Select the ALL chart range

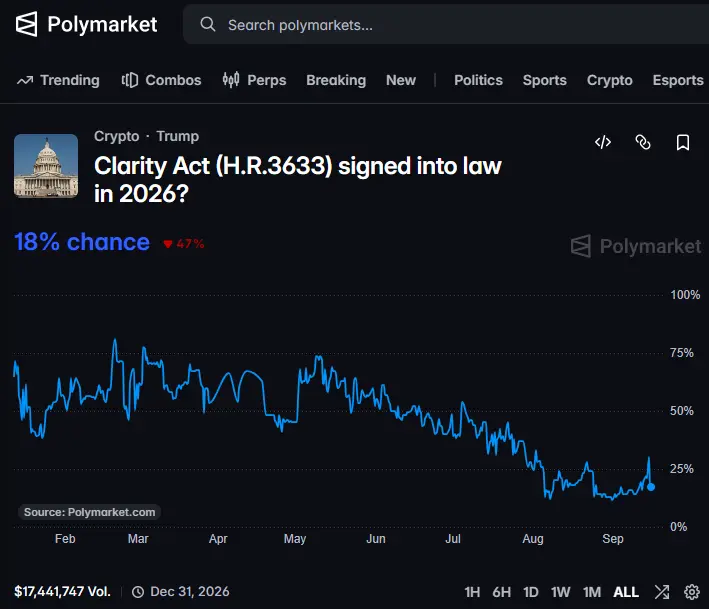626,592
